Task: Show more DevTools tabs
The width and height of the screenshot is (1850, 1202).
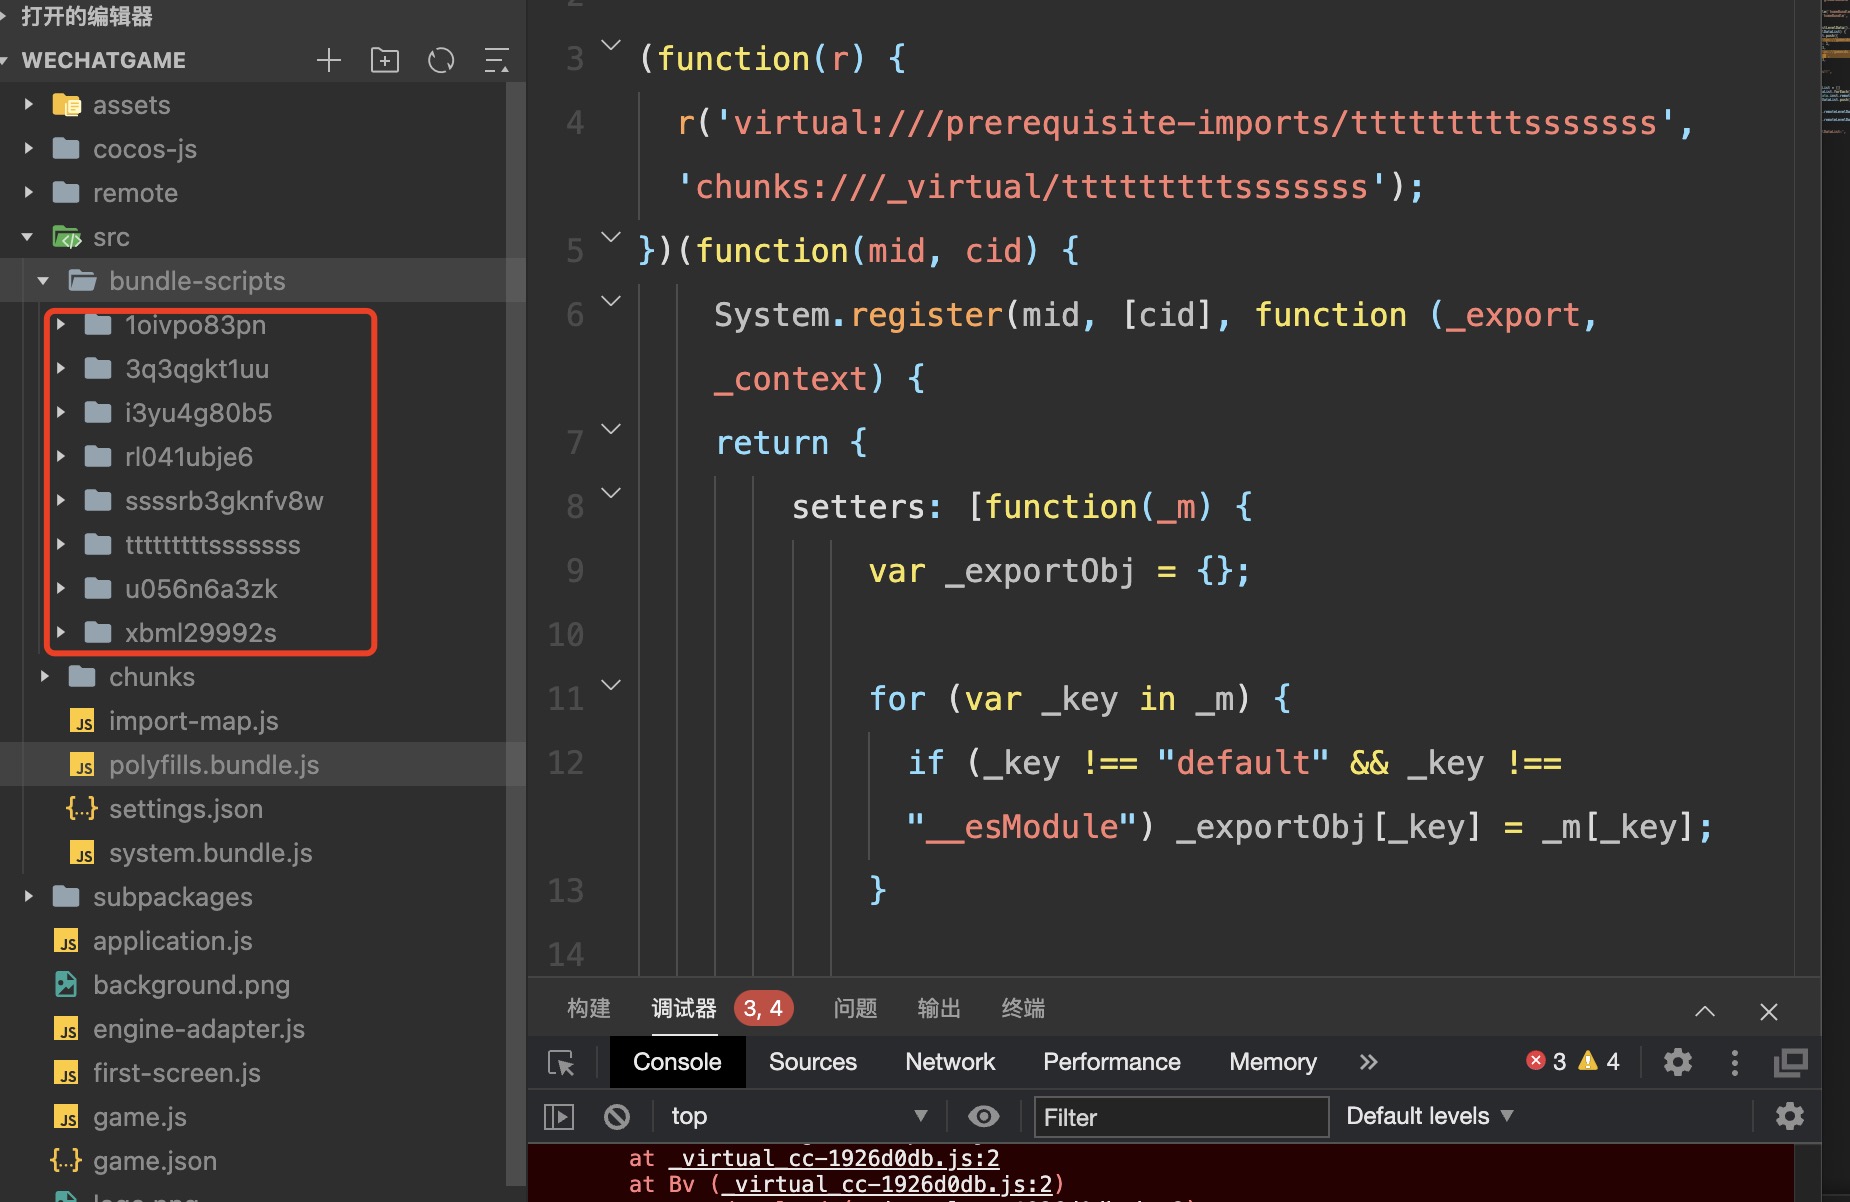Action: [1369, 1062]
